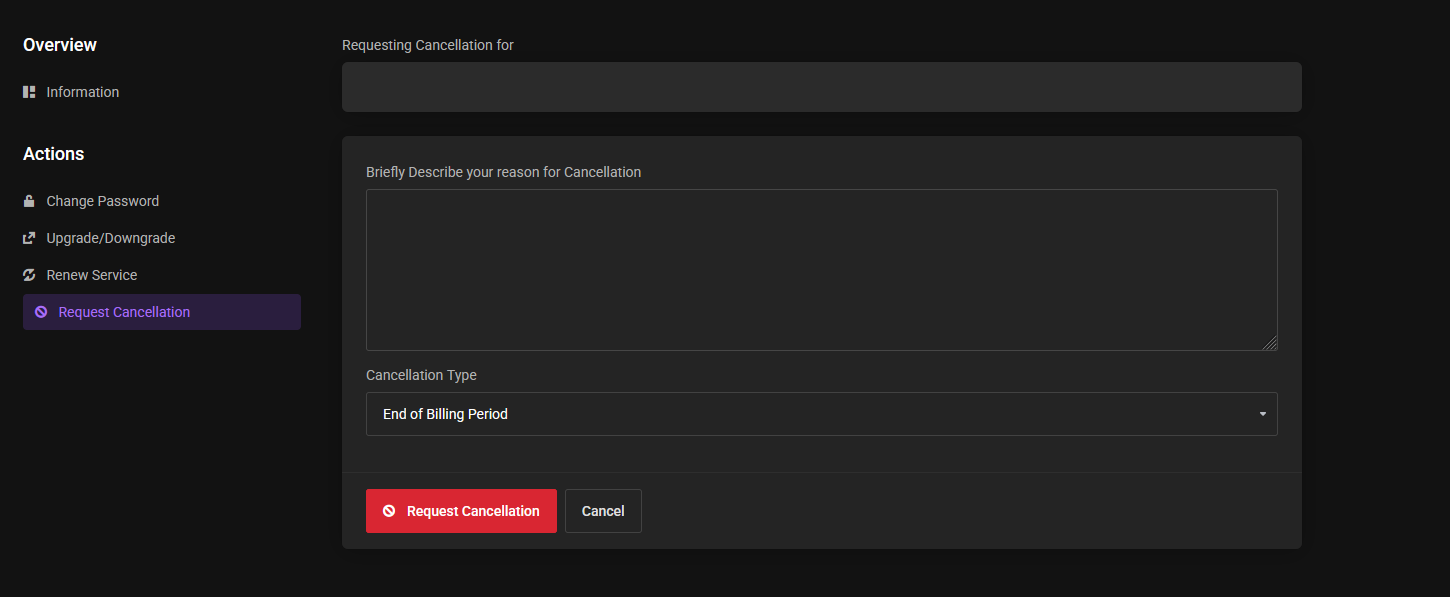This screenshot has width=1450, height=597.
Task: Click the textarea resize handle corner
Action: (x=1270, y=343)
